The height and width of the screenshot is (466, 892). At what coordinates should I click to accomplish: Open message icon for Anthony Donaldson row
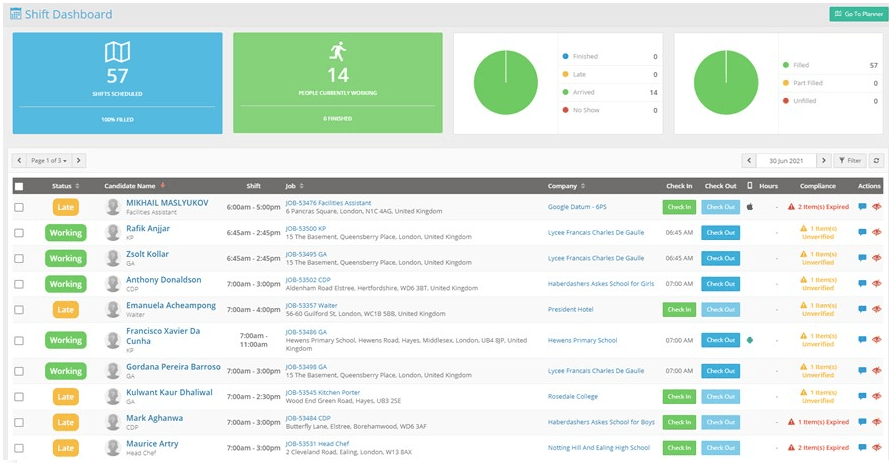pyautogui.click(x=862, y=283)
